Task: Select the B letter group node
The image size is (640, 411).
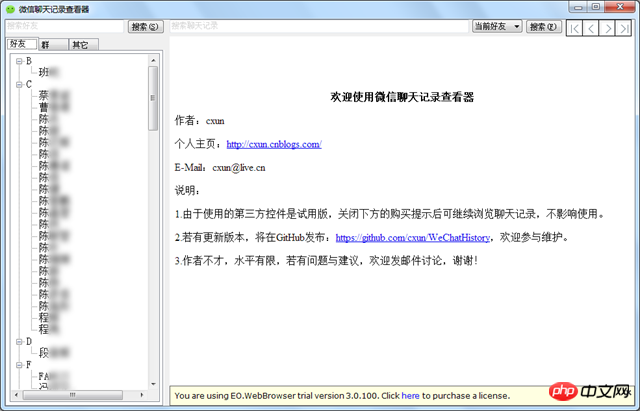Action: (x=29, y=61)
